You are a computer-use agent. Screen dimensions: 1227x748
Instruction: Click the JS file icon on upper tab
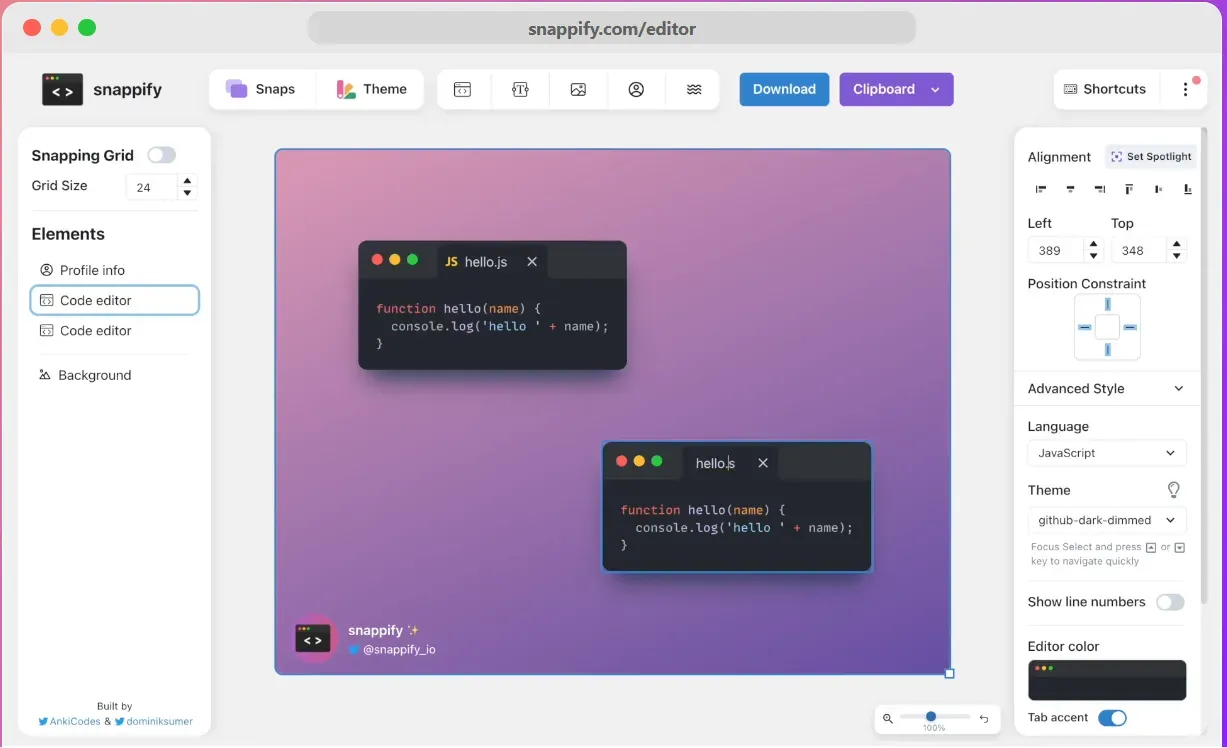click(x=451, y=261)
